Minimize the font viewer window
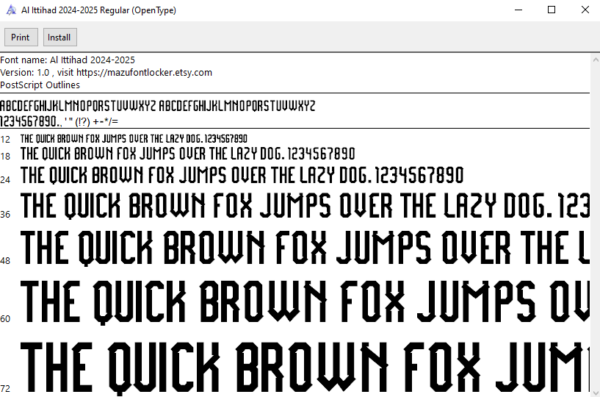Image resolution: width=600 pixels, height=397 pixels. [x=518, y=10]
